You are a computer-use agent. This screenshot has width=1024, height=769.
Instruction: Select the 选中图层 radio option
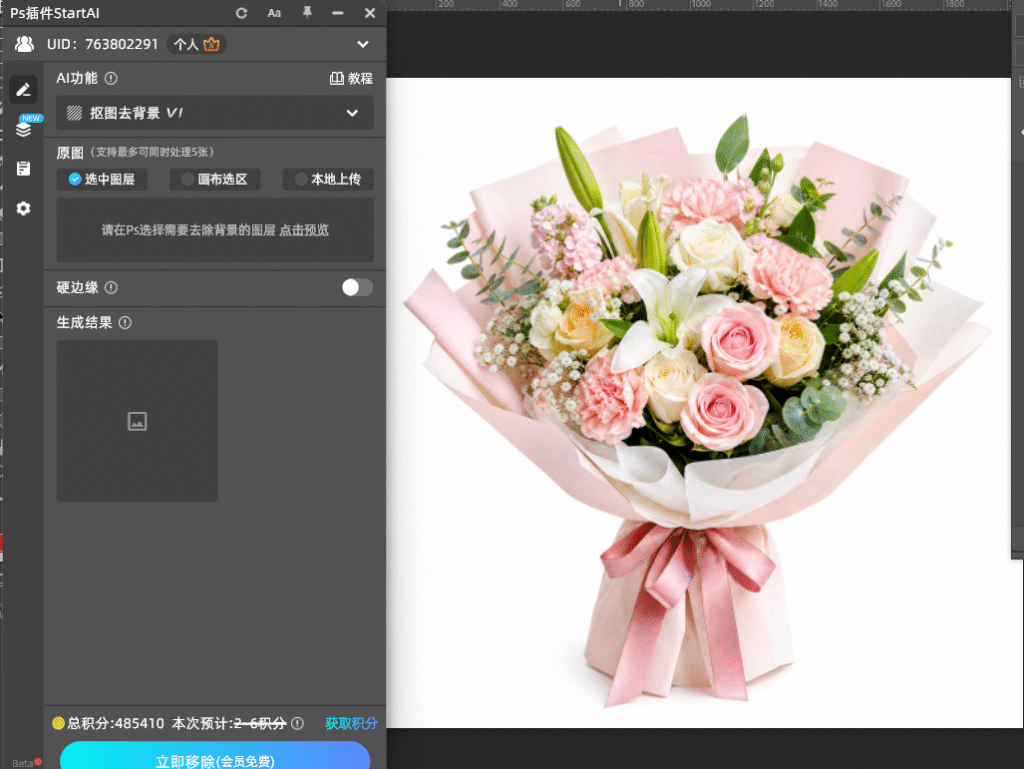(x=102, y=179)
